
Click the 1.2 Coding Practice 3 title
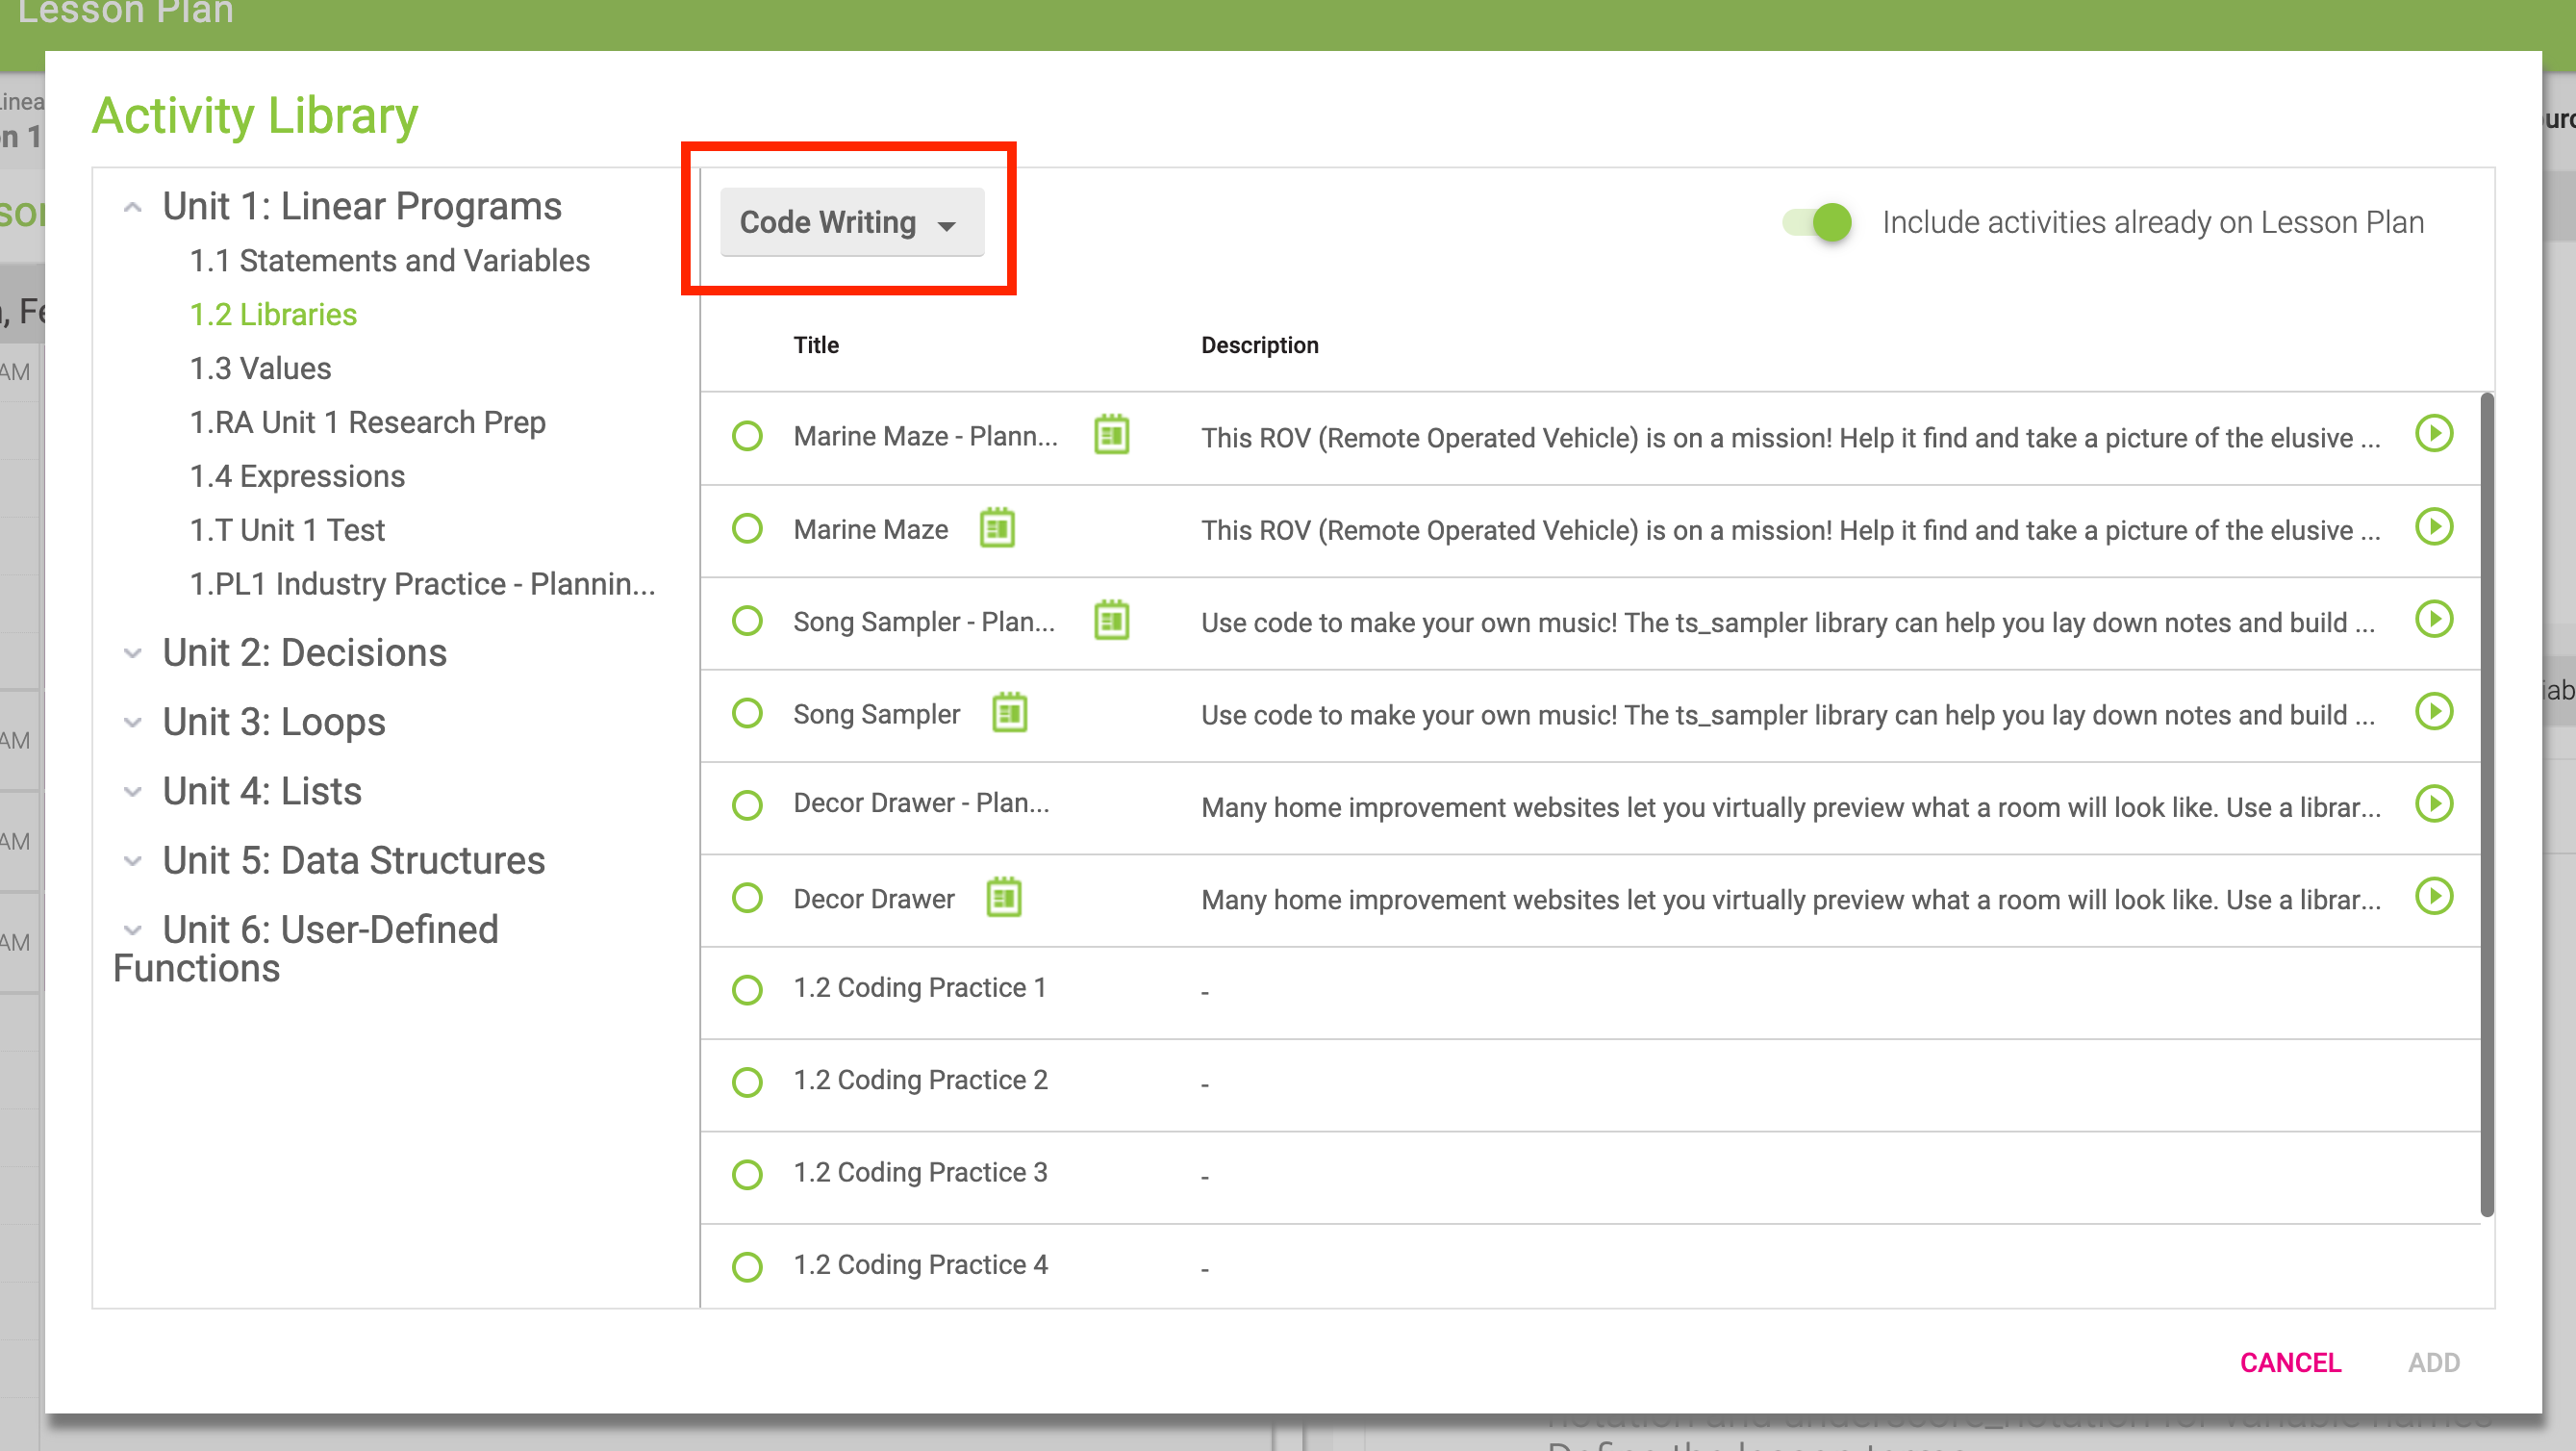click(920, 1172)
